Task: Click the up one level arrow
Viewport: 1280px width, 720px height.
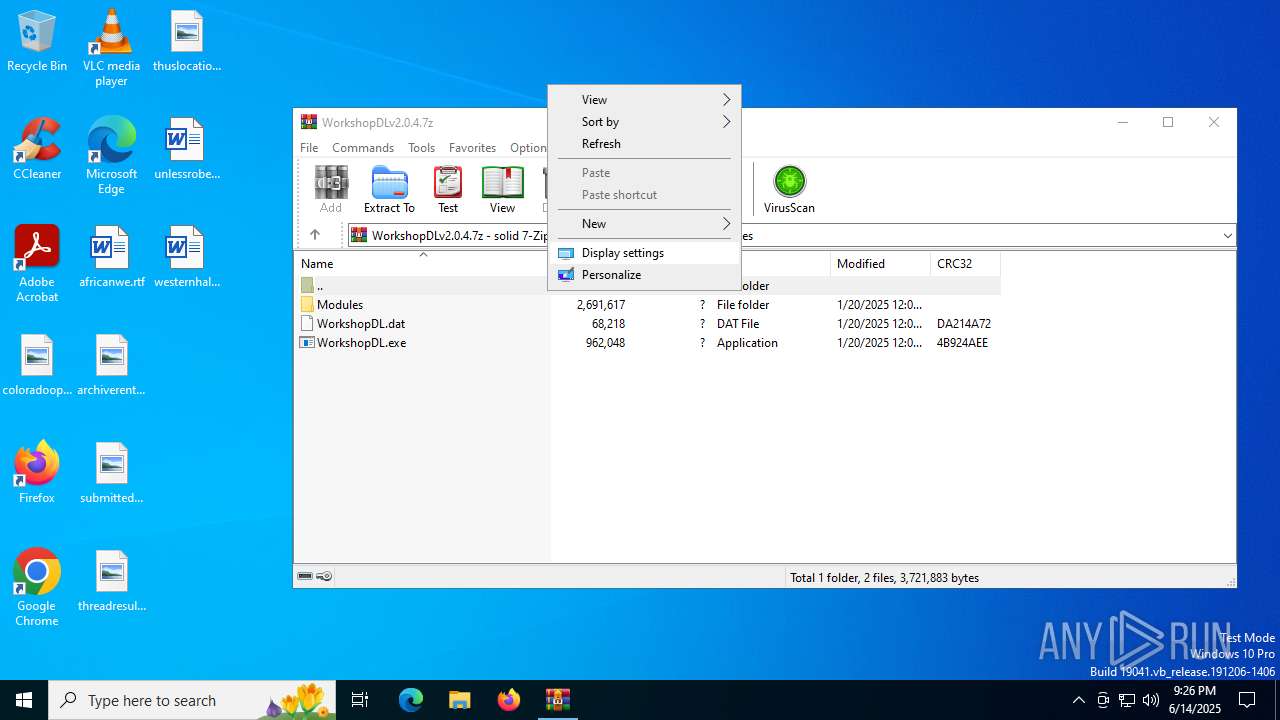Action: tap(315, 235)
